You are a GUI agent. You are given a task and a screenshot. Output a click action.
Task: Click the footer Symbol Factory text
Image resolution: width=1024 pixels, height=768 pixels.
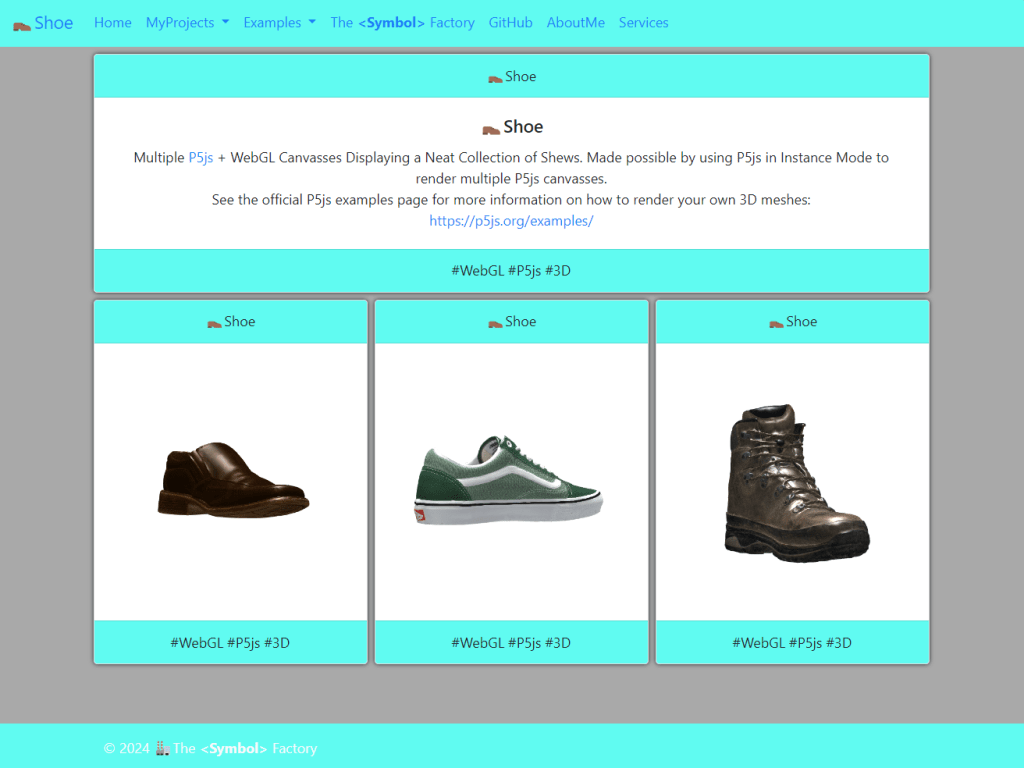tap(245, 748)
